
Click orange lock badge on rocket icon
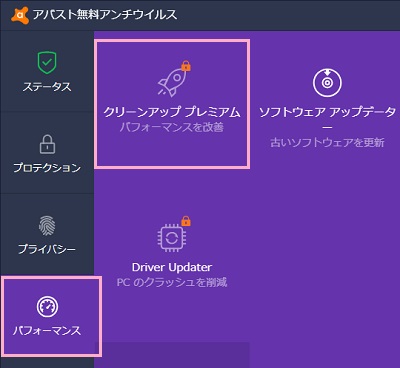tap(186, 66)
